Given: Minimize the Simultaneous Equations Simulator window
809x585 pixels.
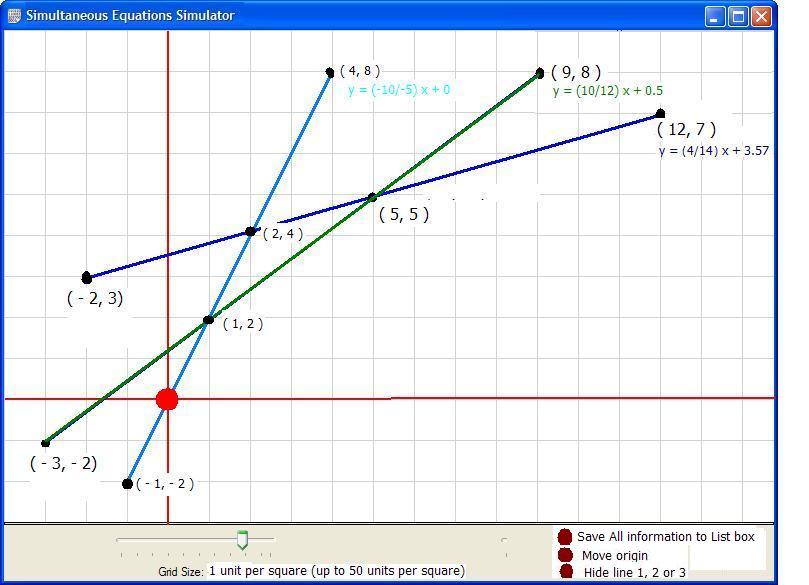Looking at the screenshot, I should pyautogui.click(x=715, y=16).
